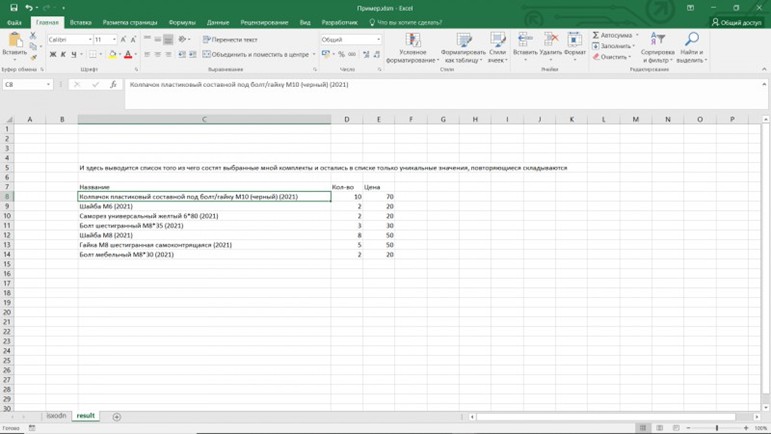Toggle italic formatting (К)

coord(63,55)
